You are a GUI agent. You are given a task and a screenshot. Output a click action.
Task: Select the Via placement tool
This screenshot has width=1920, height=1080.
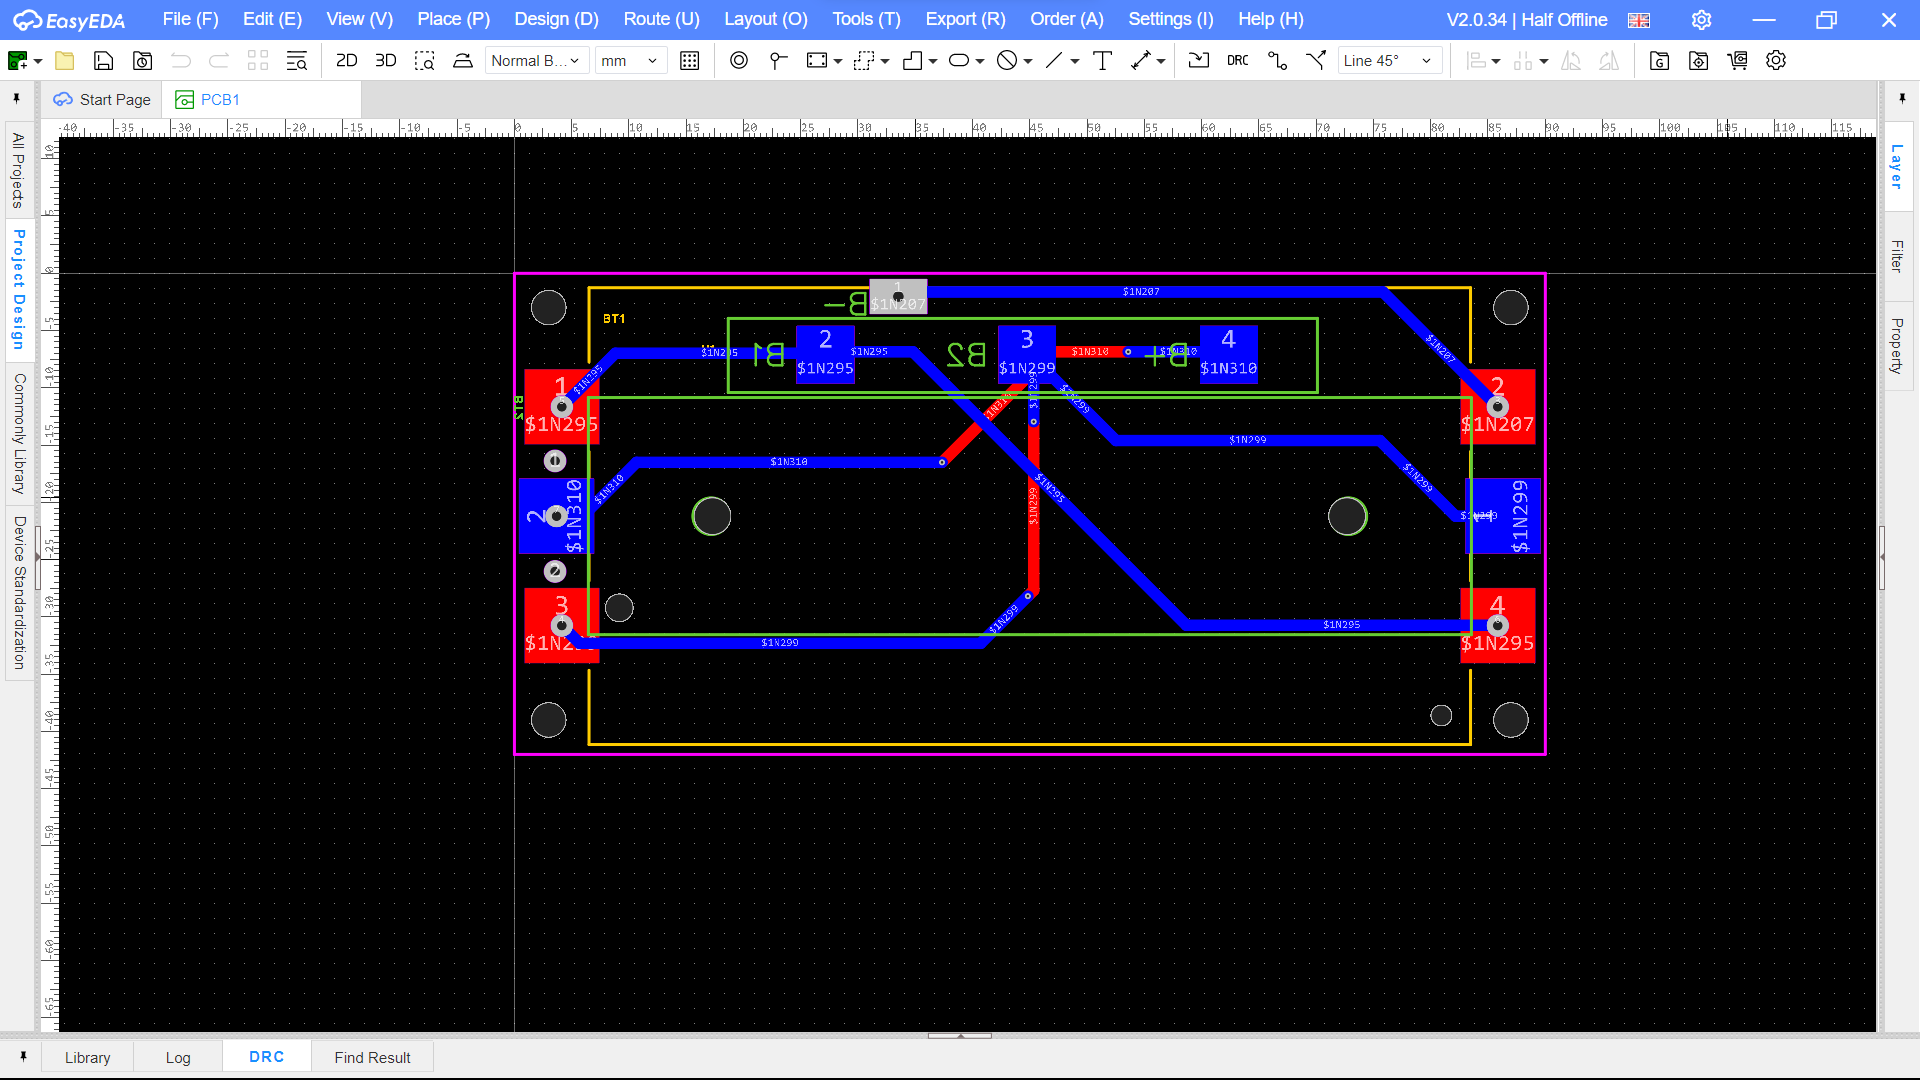738,60
